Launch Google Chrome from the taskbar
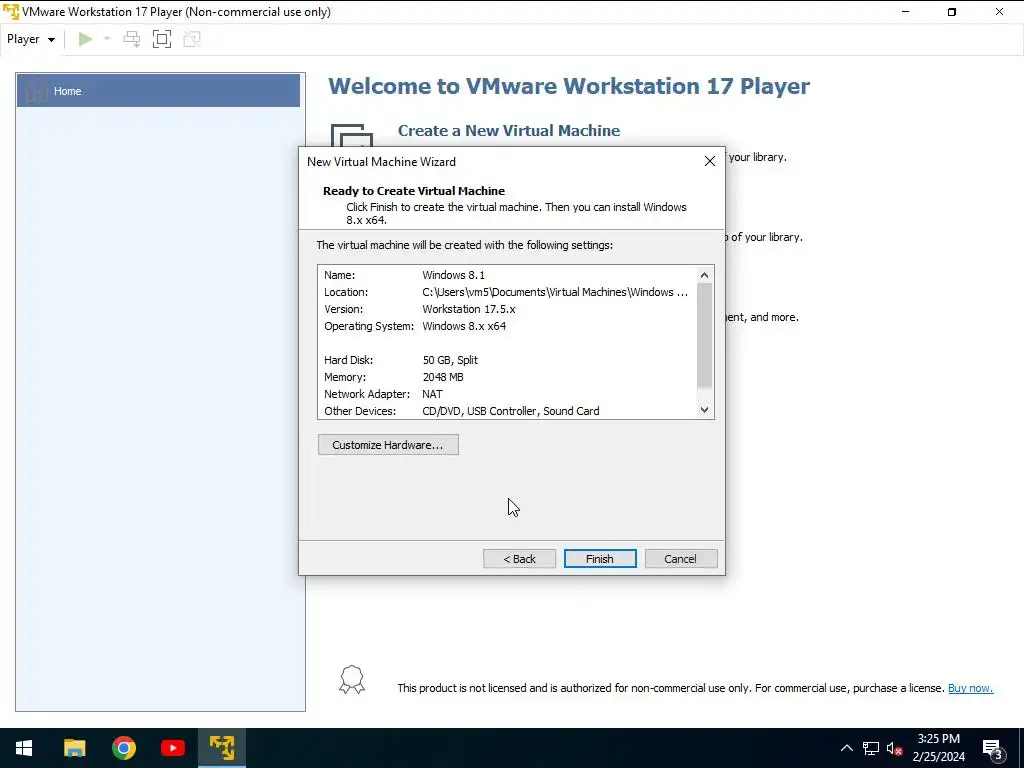 (123, 748)
